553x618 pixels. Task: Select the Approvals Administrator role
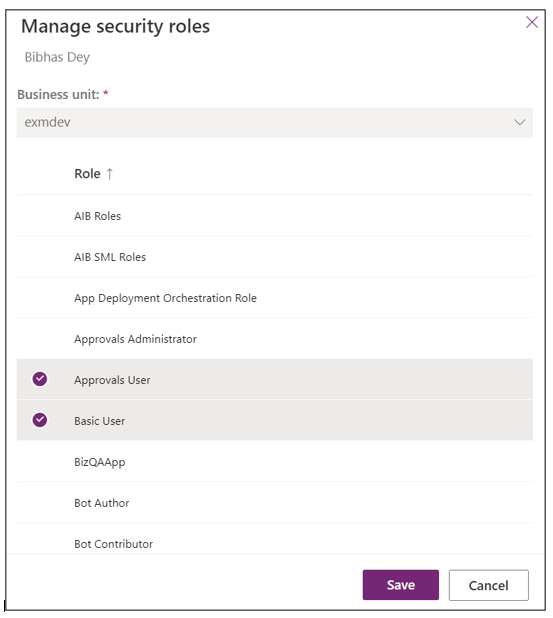274,339
